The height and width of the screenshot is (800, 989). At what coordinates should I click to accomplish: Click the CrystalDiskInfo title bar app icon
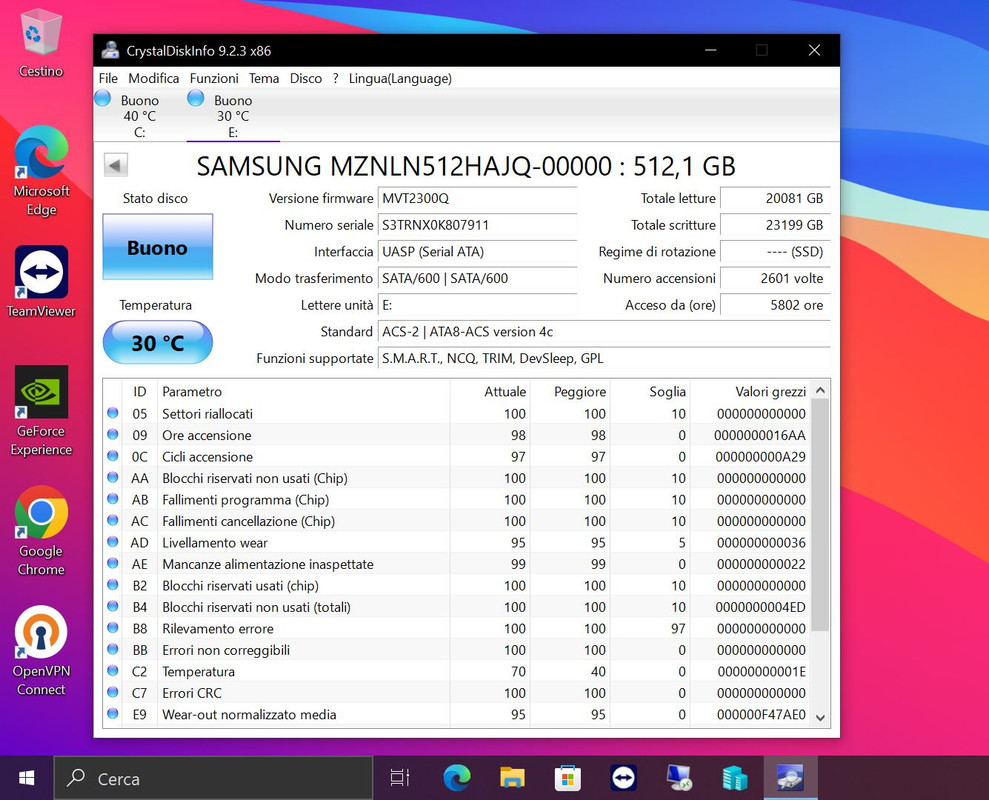point(110,50)
